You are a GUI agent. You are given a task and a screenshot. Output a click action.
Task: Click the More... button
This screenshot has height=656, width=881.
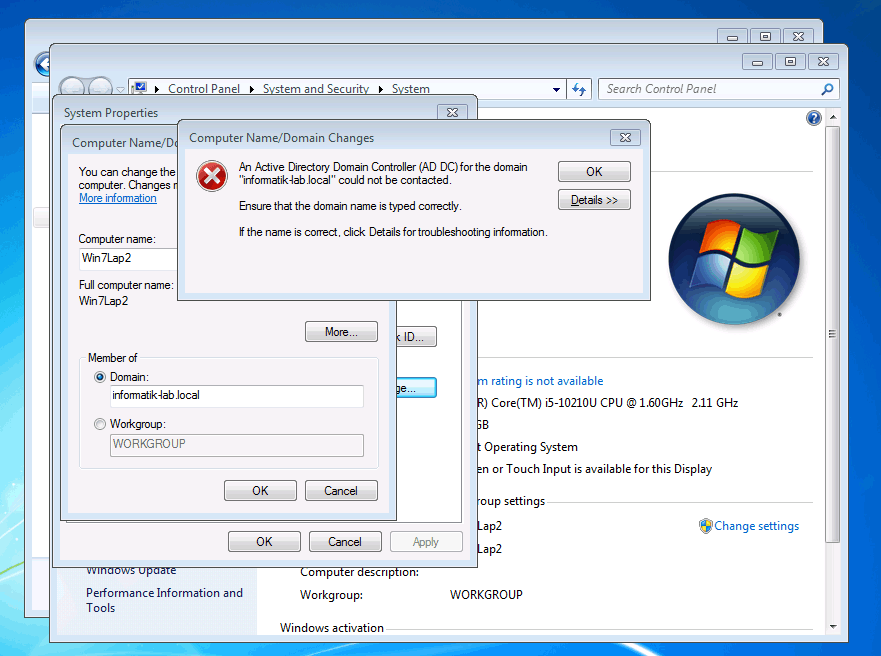pyautogui.click(x=341, y=332)
